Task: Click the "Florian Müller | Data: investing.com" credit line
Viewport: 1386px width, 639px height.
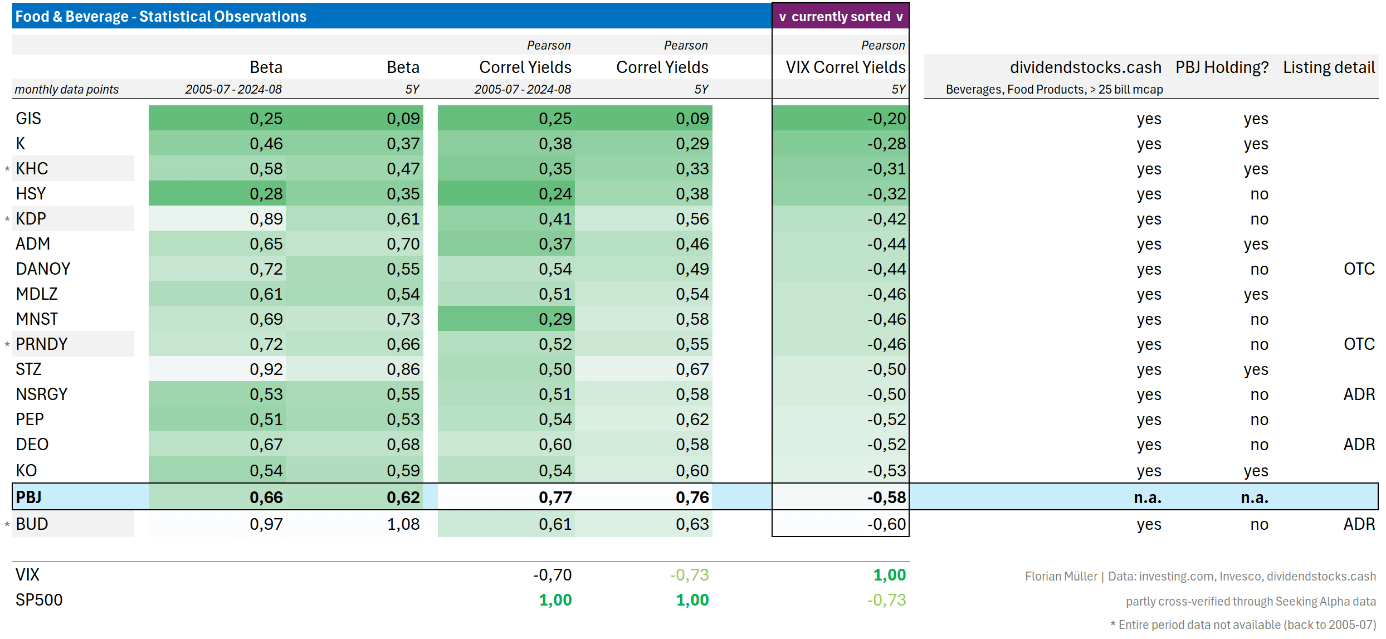Action: click(x=1200, y=576)
